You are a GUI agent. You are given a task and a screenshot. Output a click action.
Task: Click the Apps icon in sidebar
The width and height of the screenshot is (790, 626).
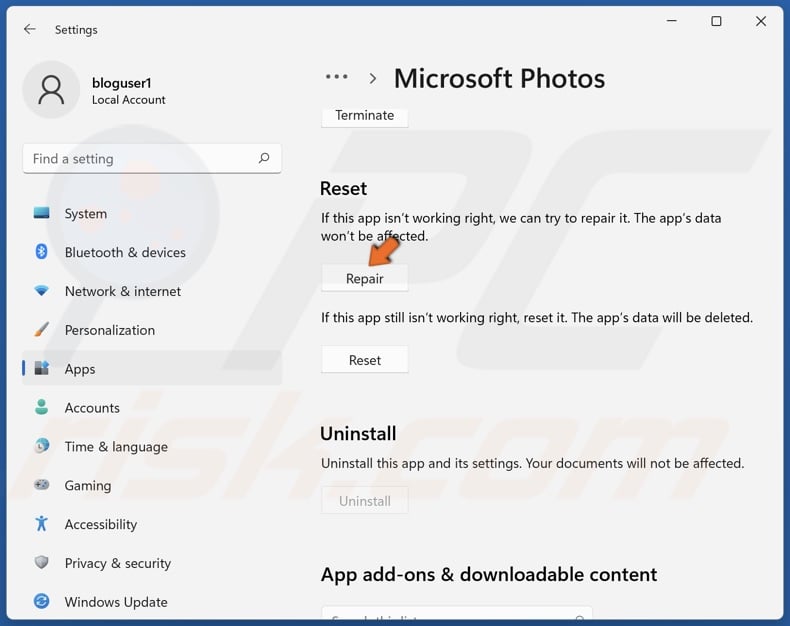click(x=41, y=368)
